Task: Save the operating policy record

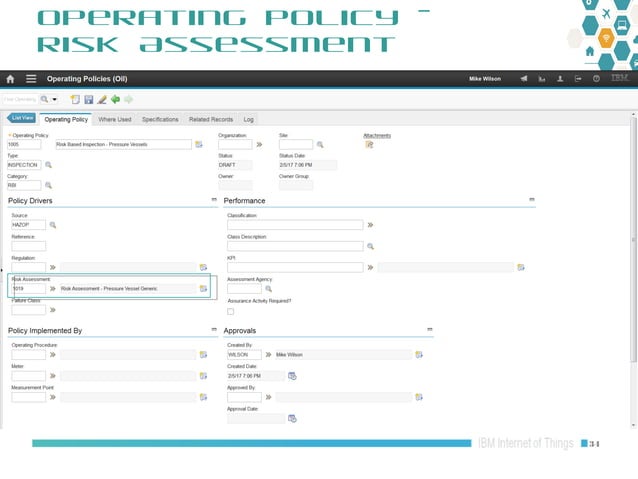Action: [x=89, y=99]
